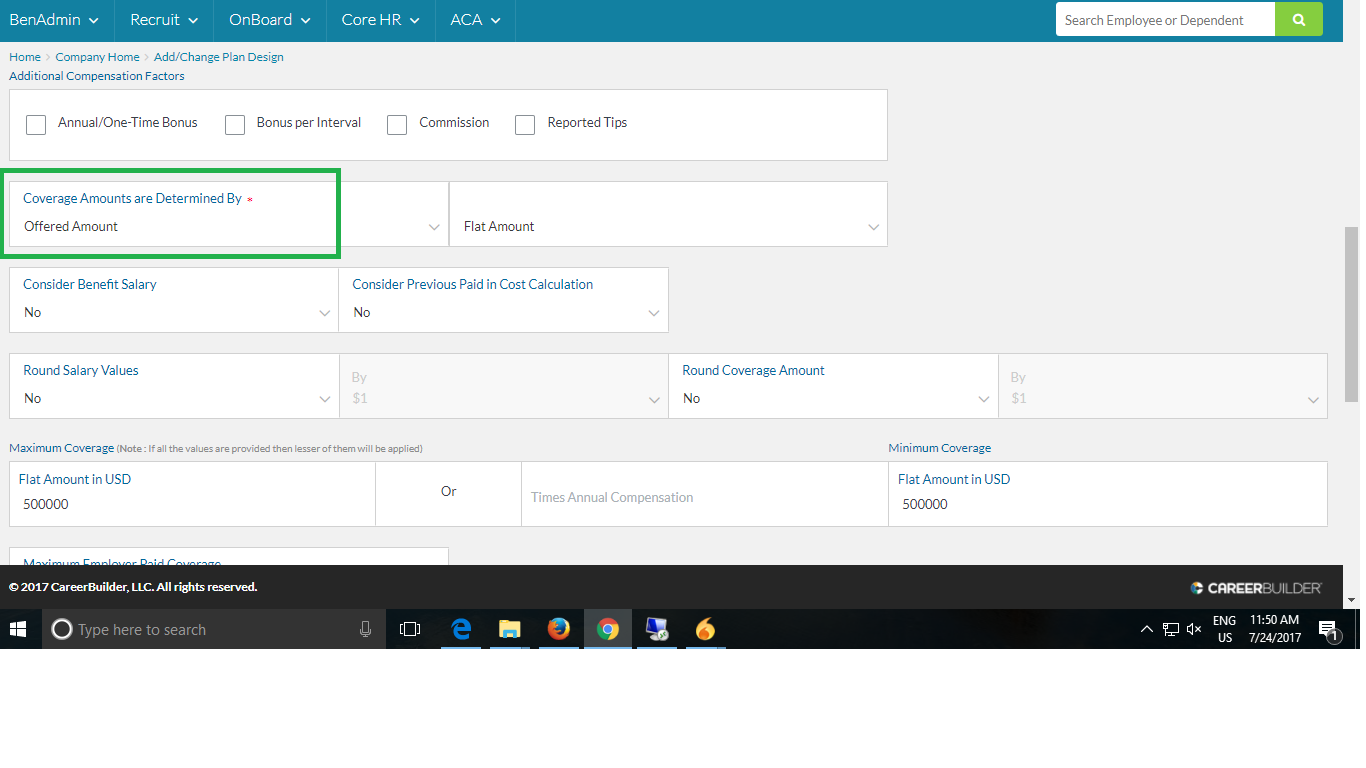Screen dimensions: 1366x768
Task: Click the Task View icon
Action: [x=410, y=629]
